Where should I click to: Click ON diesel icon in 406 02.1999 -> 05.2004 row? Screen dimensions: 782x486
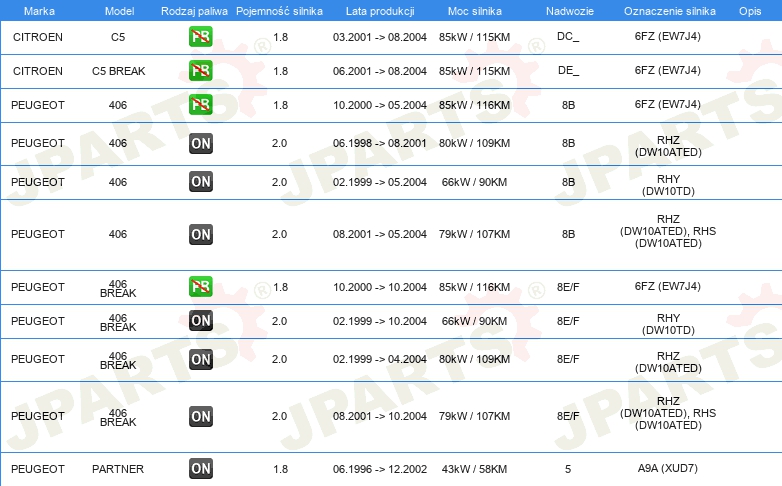[x=201, y=182]
